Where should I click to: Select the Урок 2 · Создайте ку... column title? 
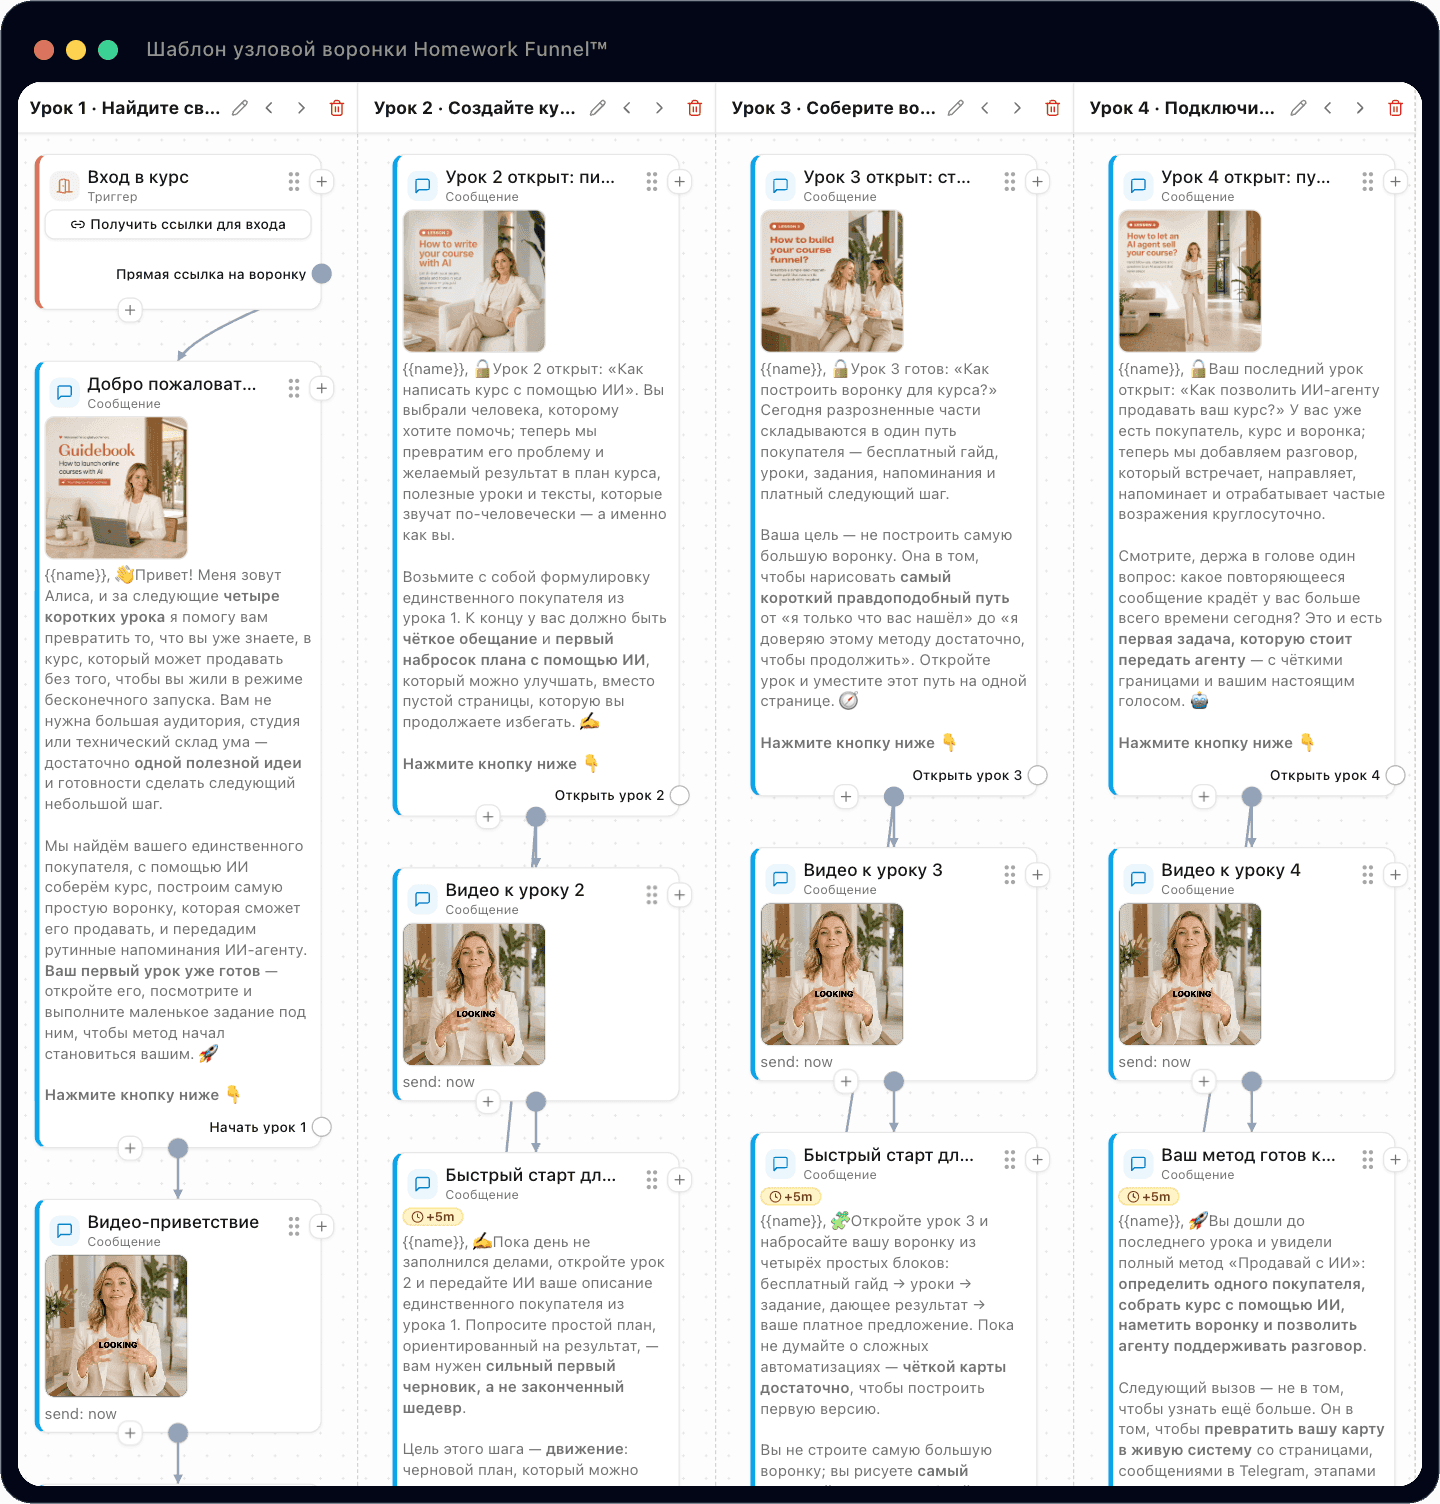pyautogui.click(x=475, y=108)
